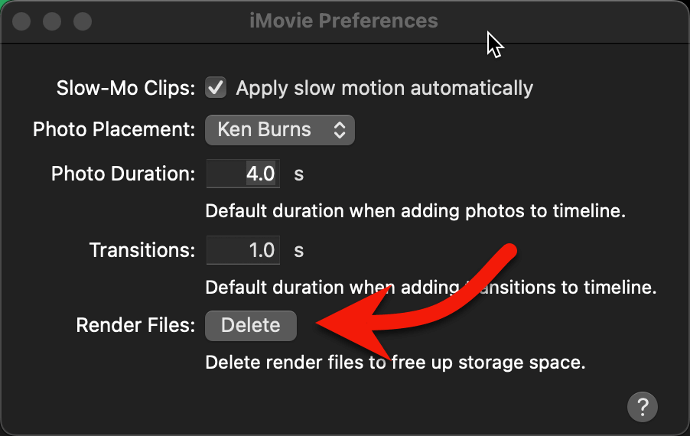The height and width of the screenshot is (436, 690).
Task: Click the iMovie Preferences title bar text
Action: (344, 21)
